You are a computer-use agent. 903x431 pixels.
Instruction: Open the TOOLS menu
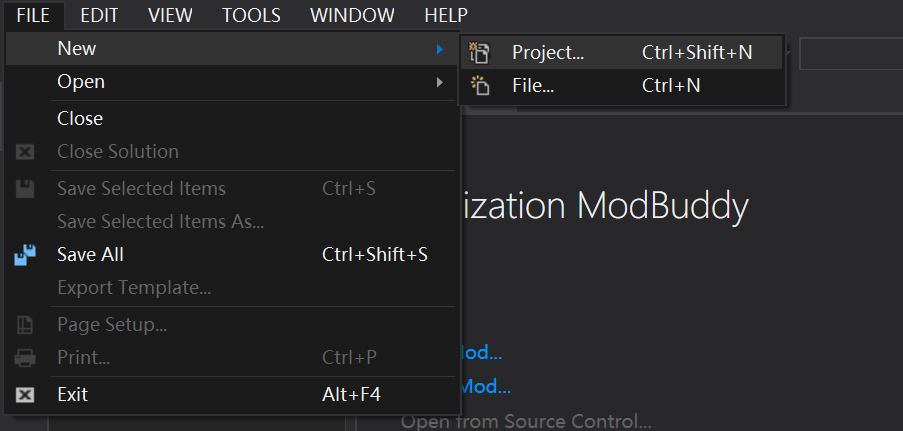tap(251, 15)
